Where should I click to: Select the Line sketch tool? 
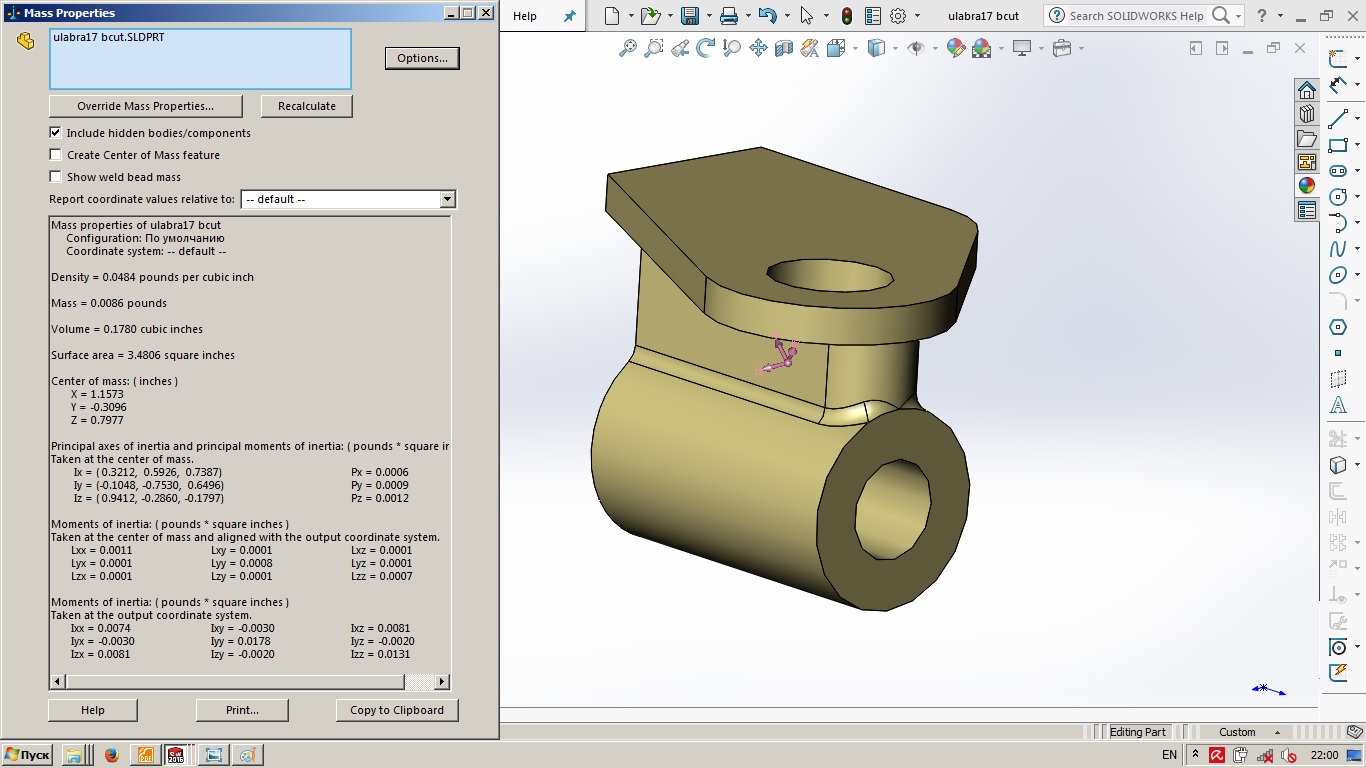tap(1338, 119)
